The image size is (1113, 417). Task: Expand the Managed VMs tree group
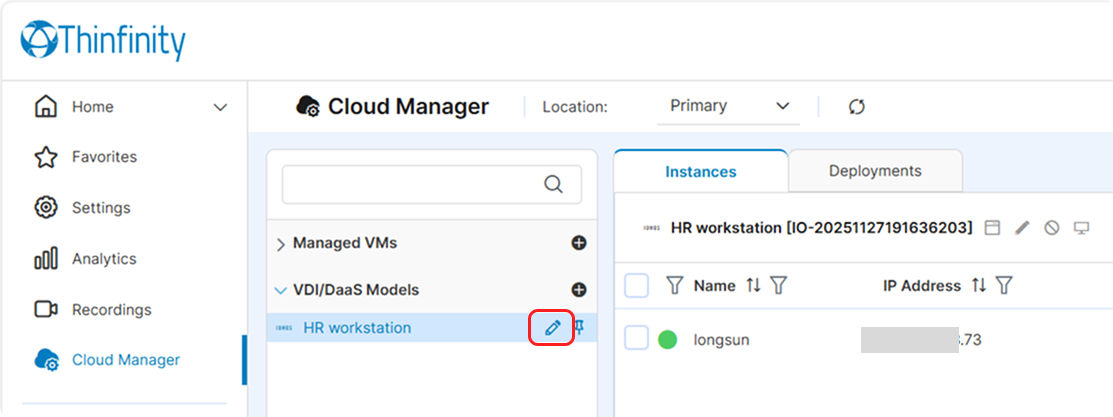pyautogui.click(x=281, y=244)
